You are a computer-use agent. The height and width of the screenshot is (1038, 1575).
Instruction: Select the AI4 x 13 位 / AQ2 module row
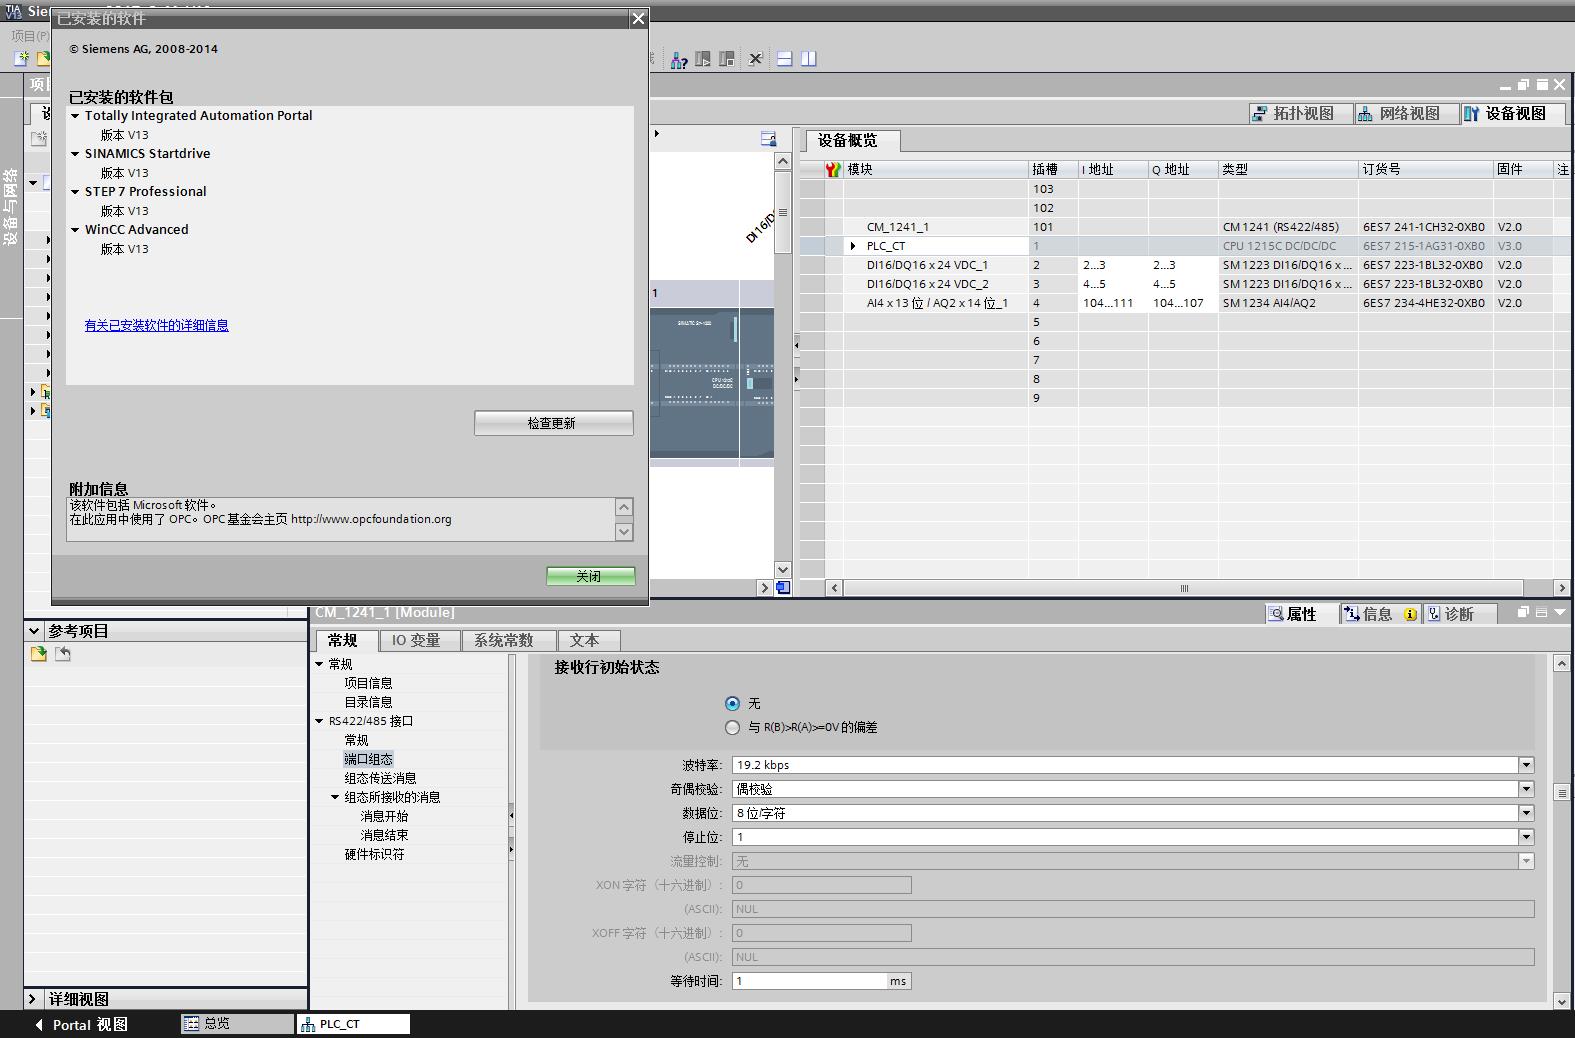click(x=1185, y=303)
